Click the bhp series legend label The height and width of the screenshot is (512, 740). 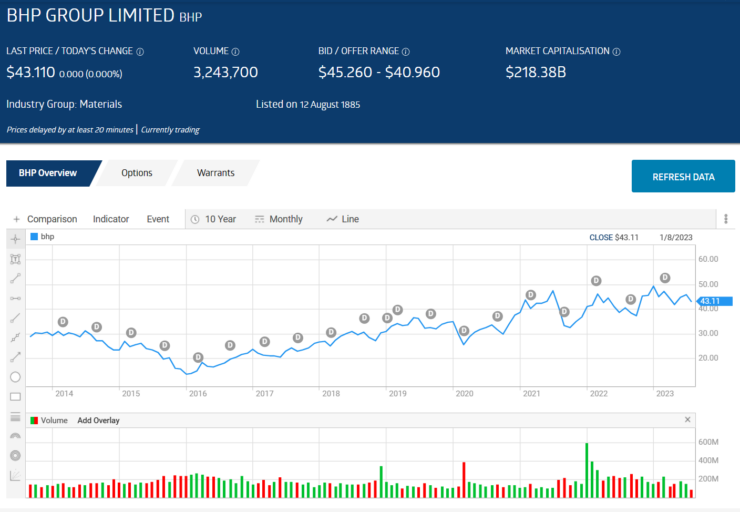pos(47,236)
